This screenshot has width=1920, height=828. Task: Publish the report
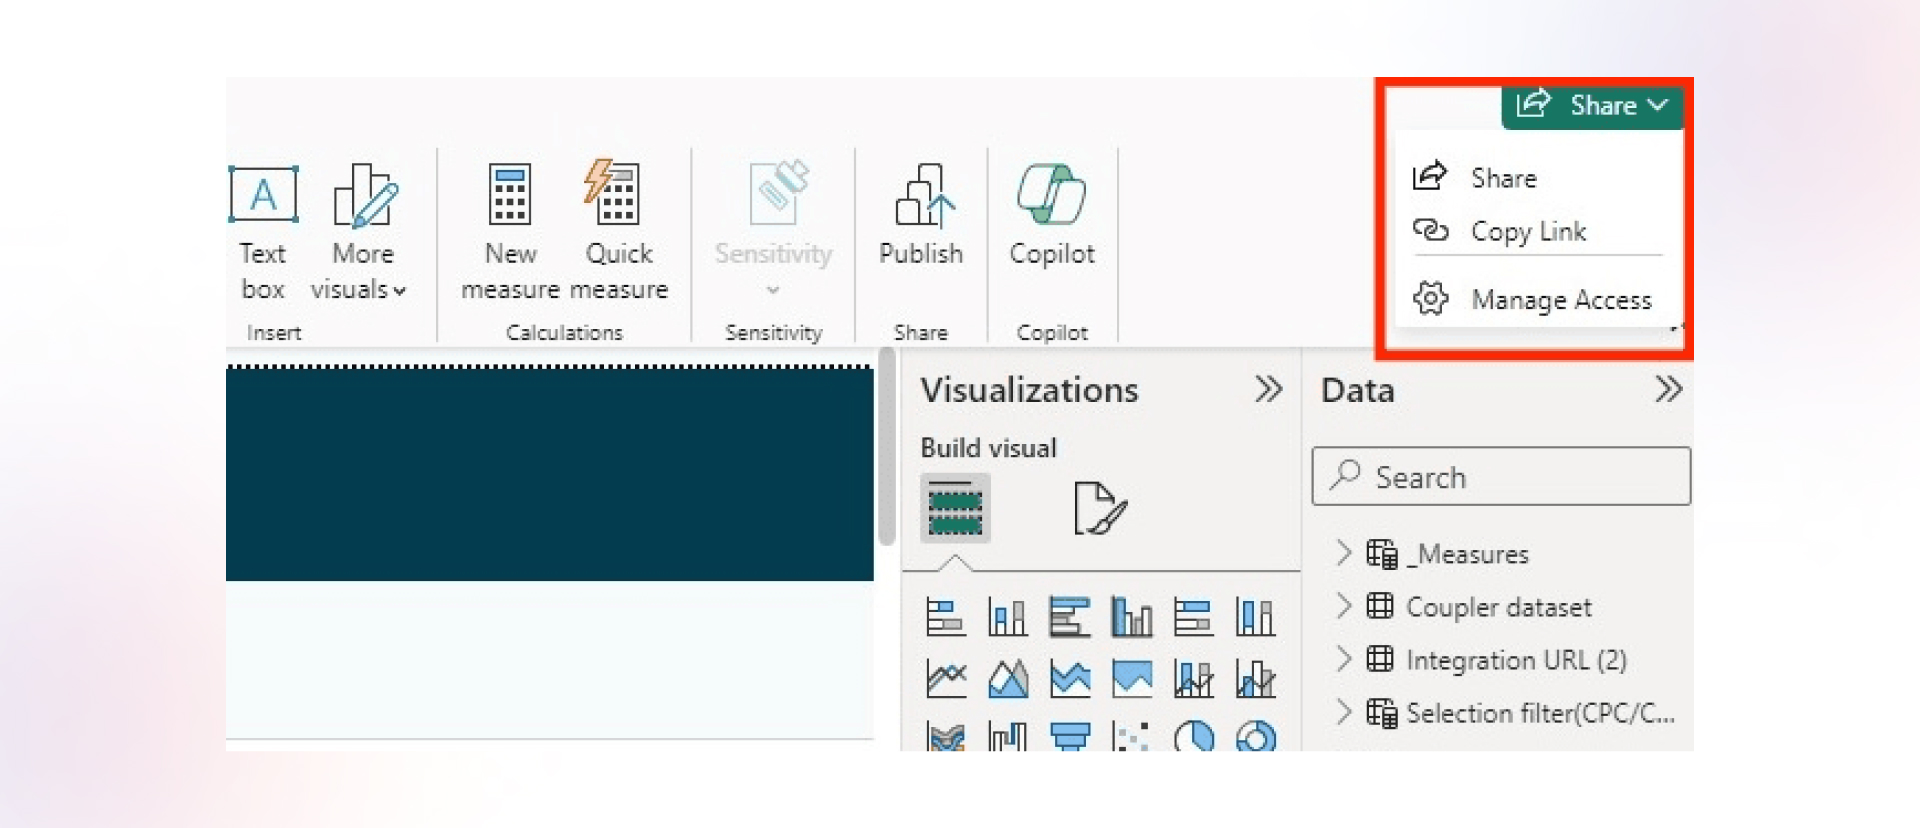(x=921, y=216)
